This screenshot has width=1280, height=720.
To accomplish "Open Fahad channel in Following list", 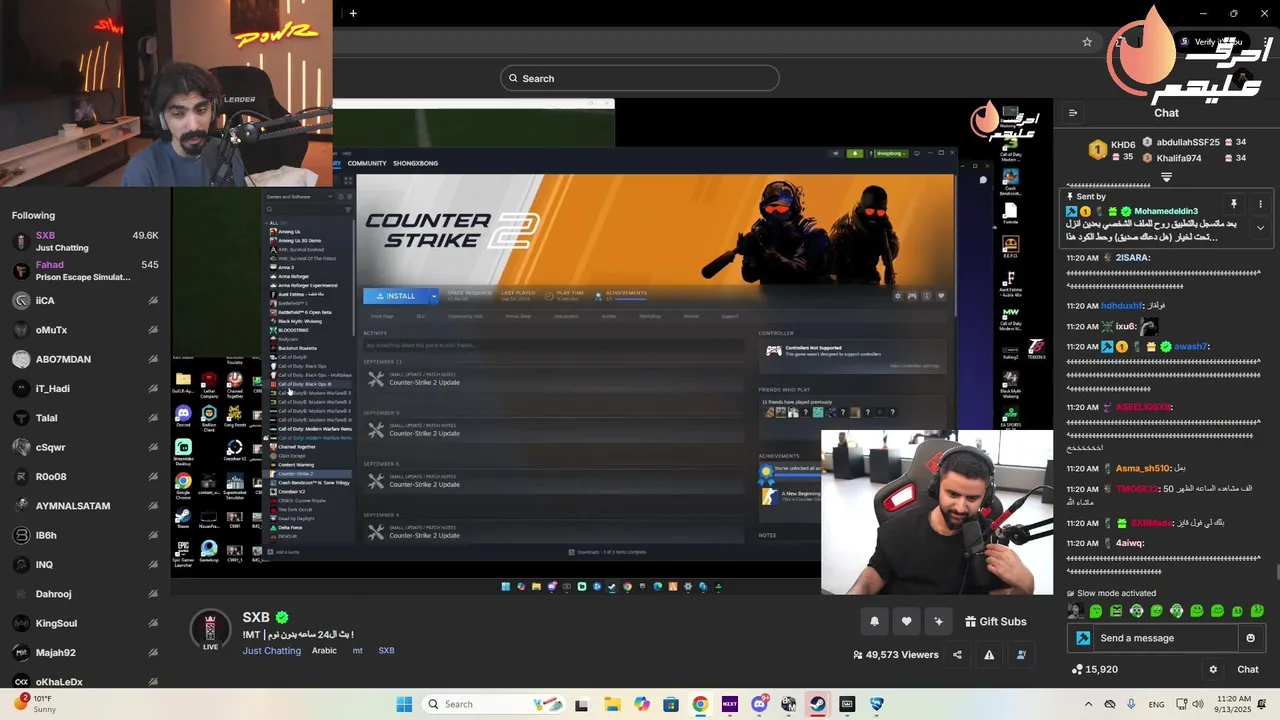I will coord(85,271).
